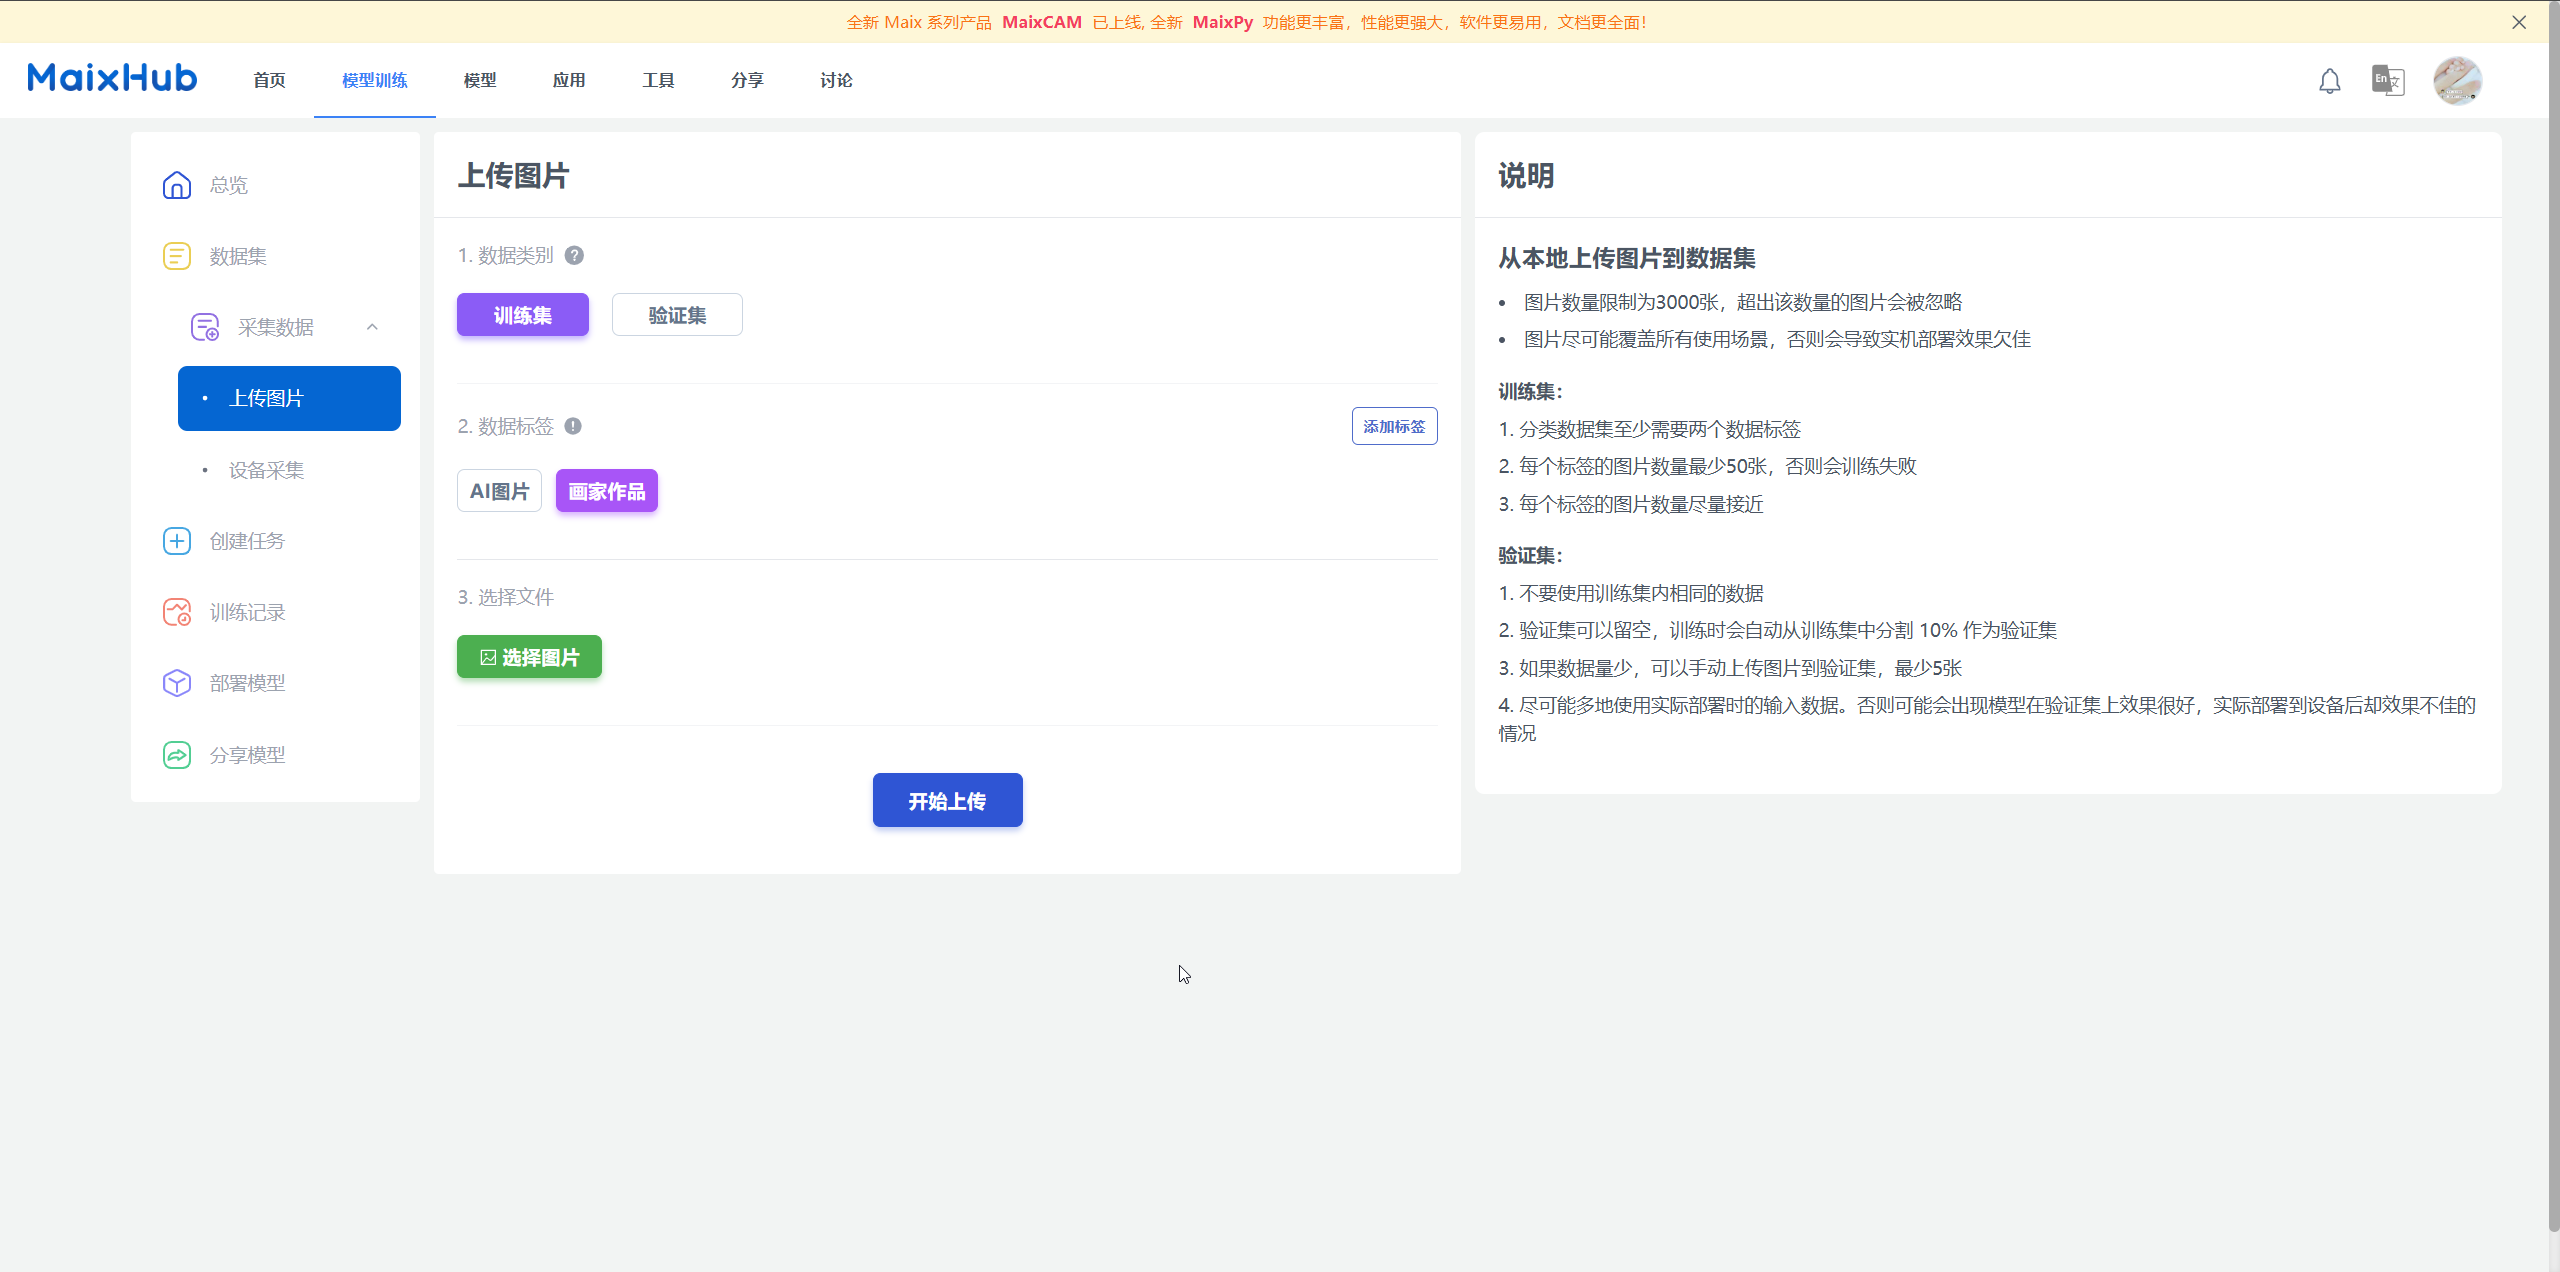This screenshot has width=2560, height=1272.
Task: Click the training records icon
Action: [x=177, y=612]
